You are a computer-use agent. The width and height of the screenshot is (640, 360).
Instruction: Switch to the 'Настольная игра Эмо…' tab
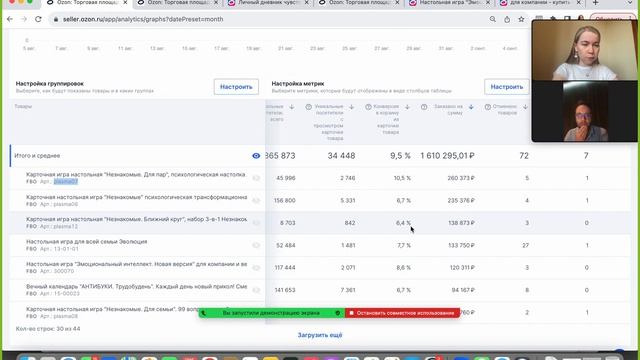pos(449,3)
